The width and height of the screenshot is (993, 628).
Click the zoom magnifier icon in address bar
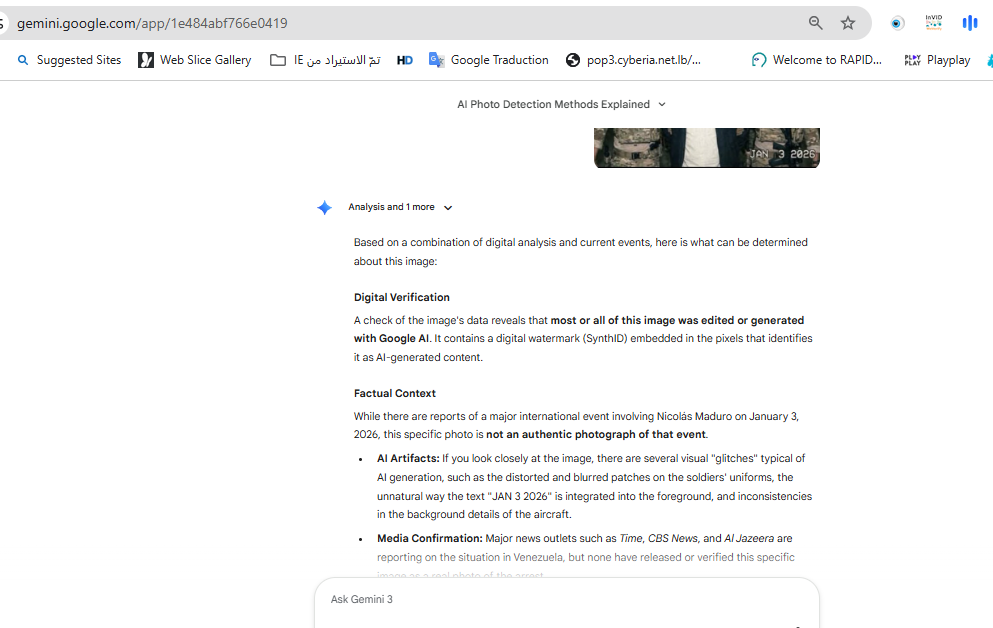(x=816, y=23)
